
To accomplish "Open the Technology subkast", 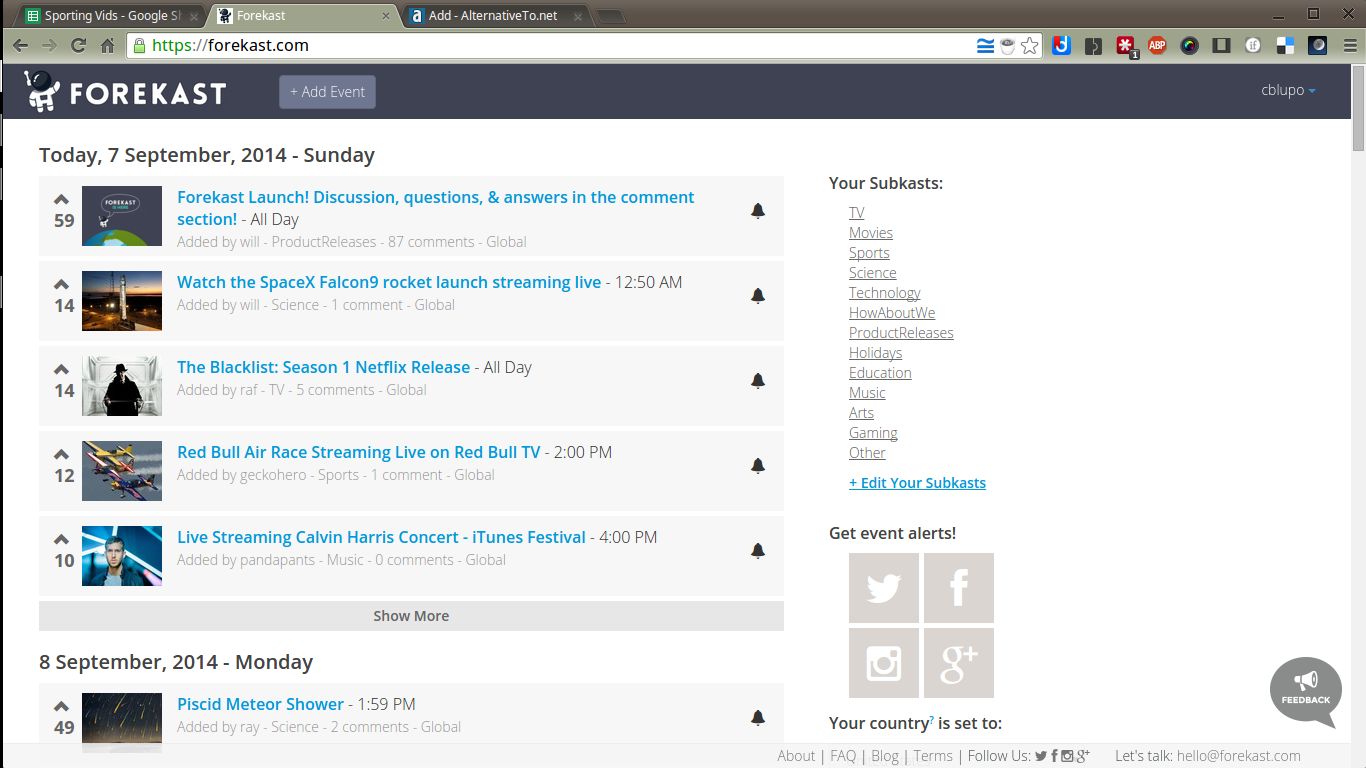I will (x=885, y=293).
